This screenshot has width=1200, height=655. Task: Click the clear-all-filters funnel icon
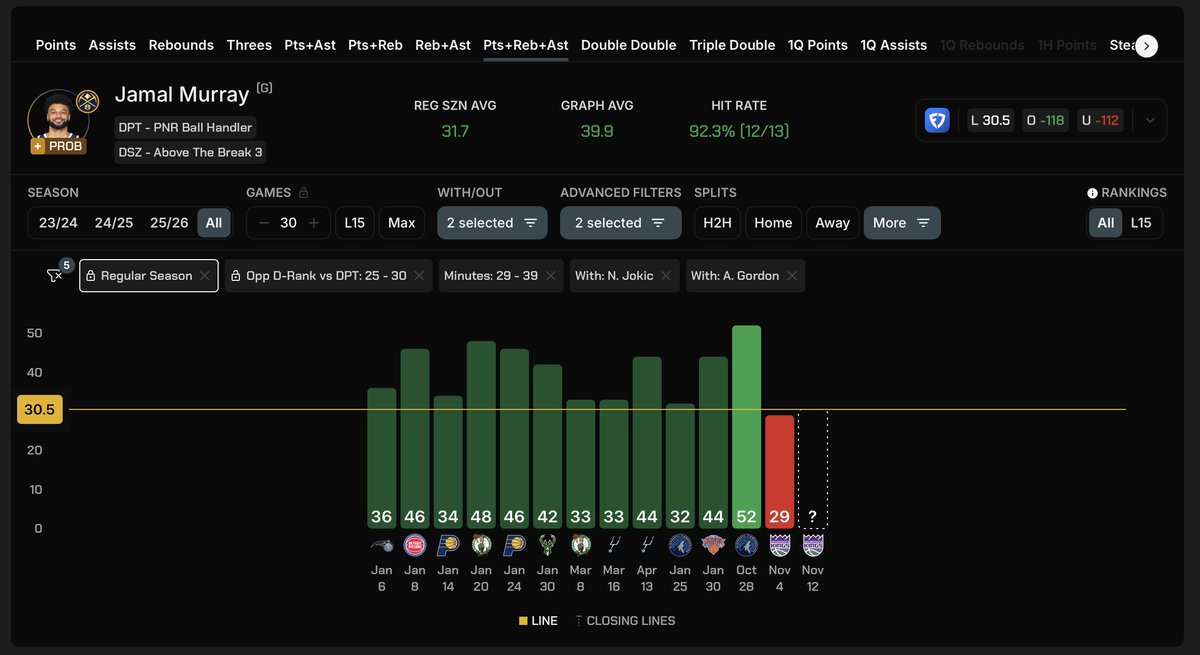(x=53, y=275)
